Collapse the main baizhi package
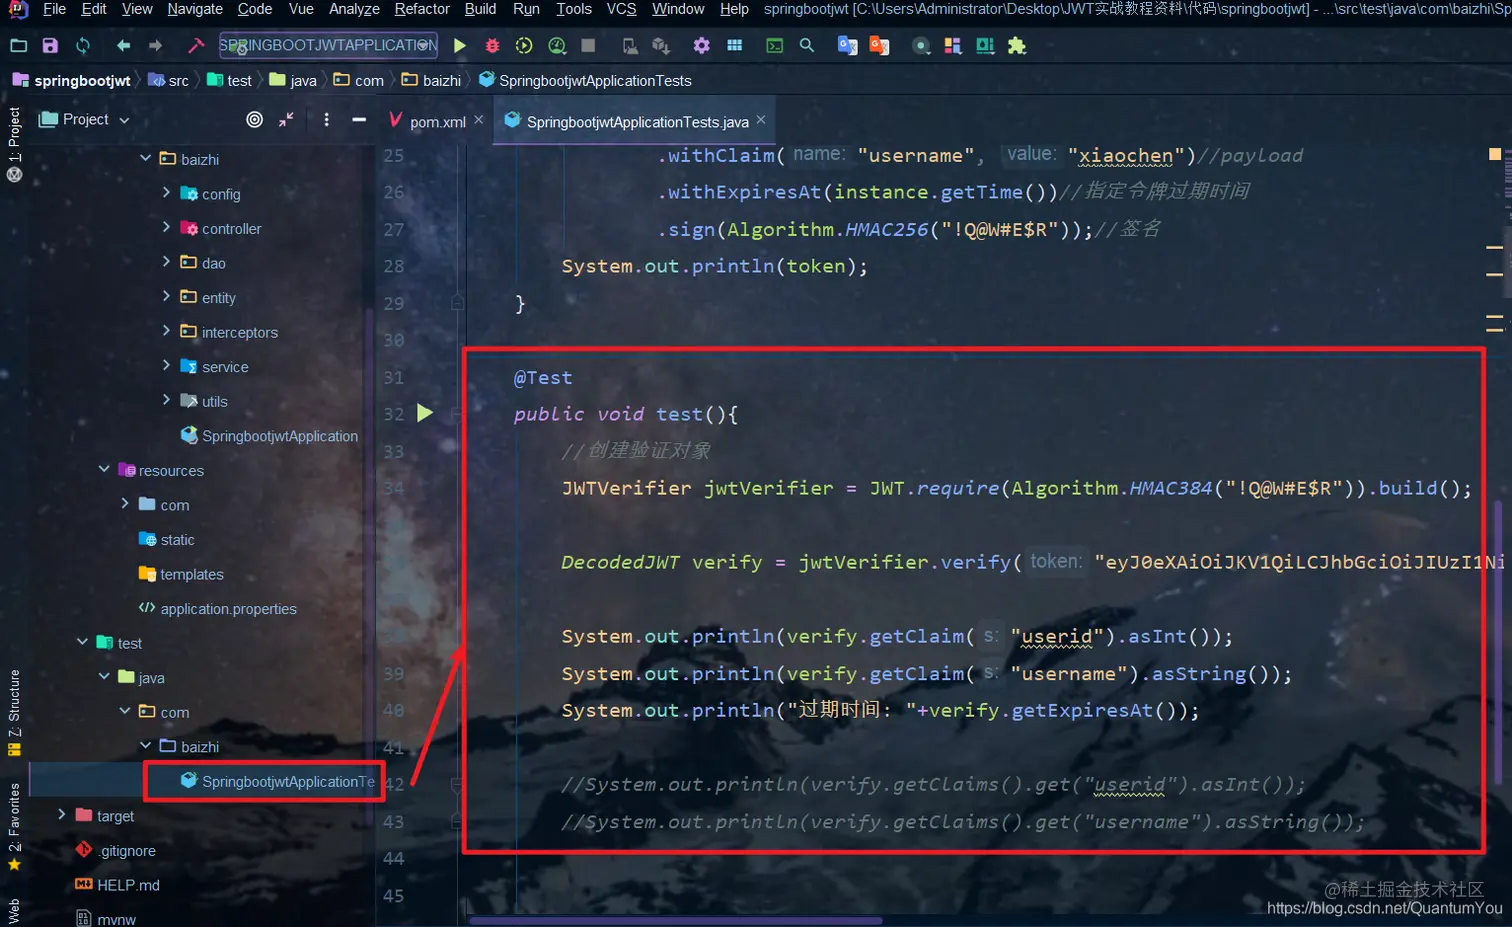1512x927 pixels. pyautogui.click(x=146, y=158)
